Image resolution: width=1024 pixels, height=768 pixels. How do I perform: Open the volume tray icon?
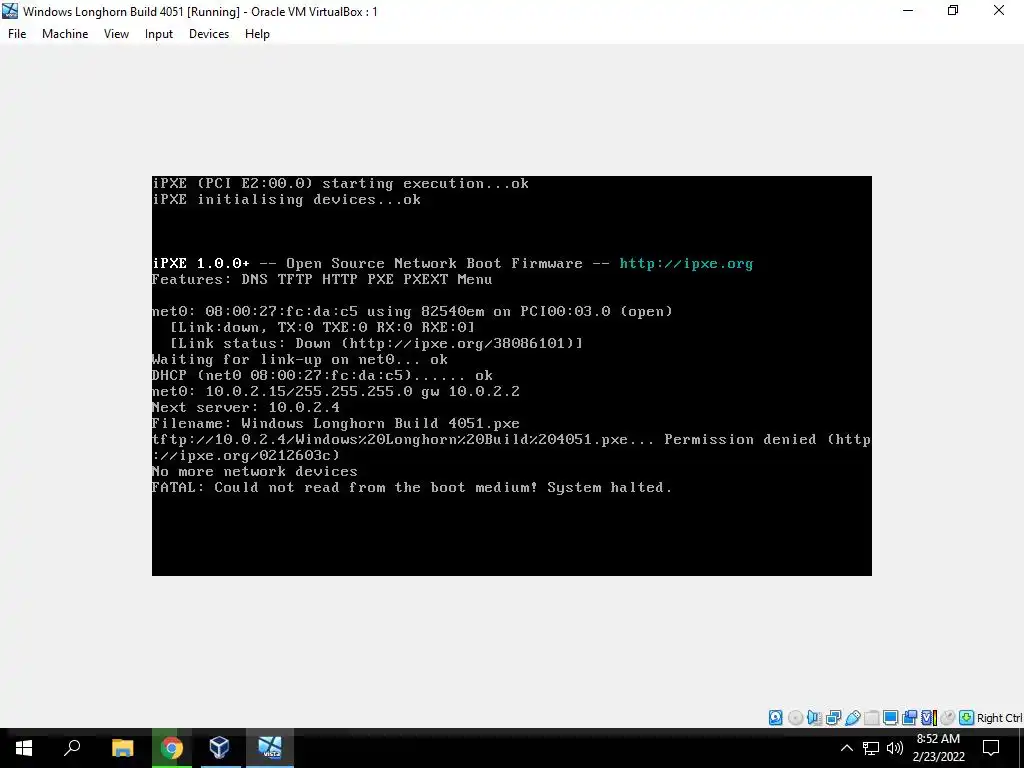(895, 748)
